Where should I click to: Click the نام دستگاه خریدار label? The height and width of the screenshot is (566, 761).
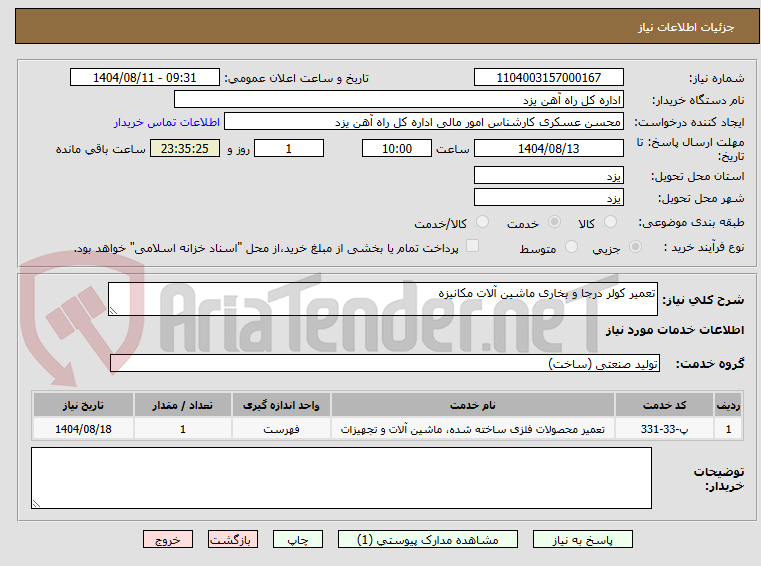(x=698, y=100)
